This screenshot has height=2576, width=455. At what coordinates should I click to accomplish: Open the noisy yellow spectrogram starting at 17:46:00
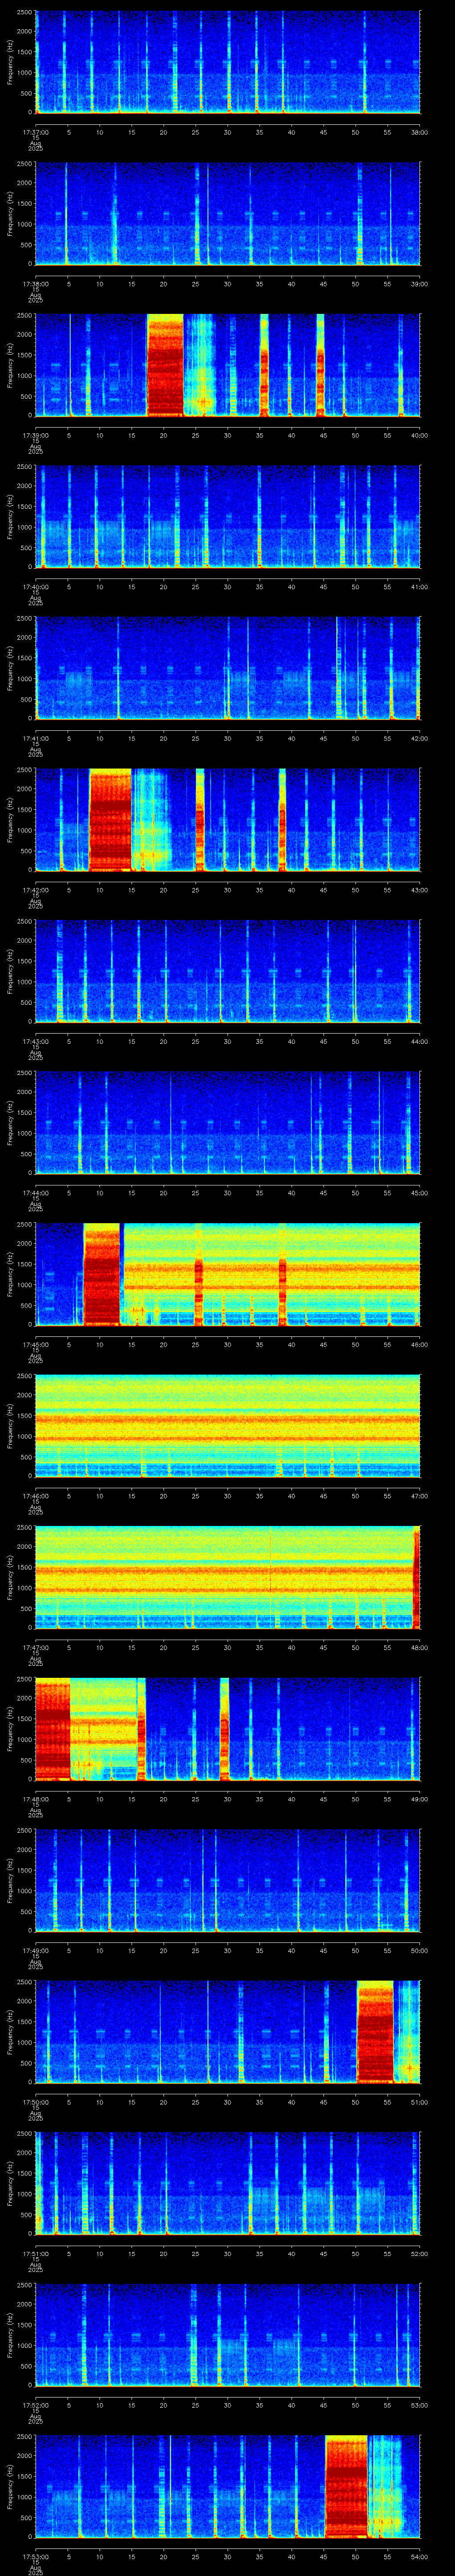[227, 1426]
